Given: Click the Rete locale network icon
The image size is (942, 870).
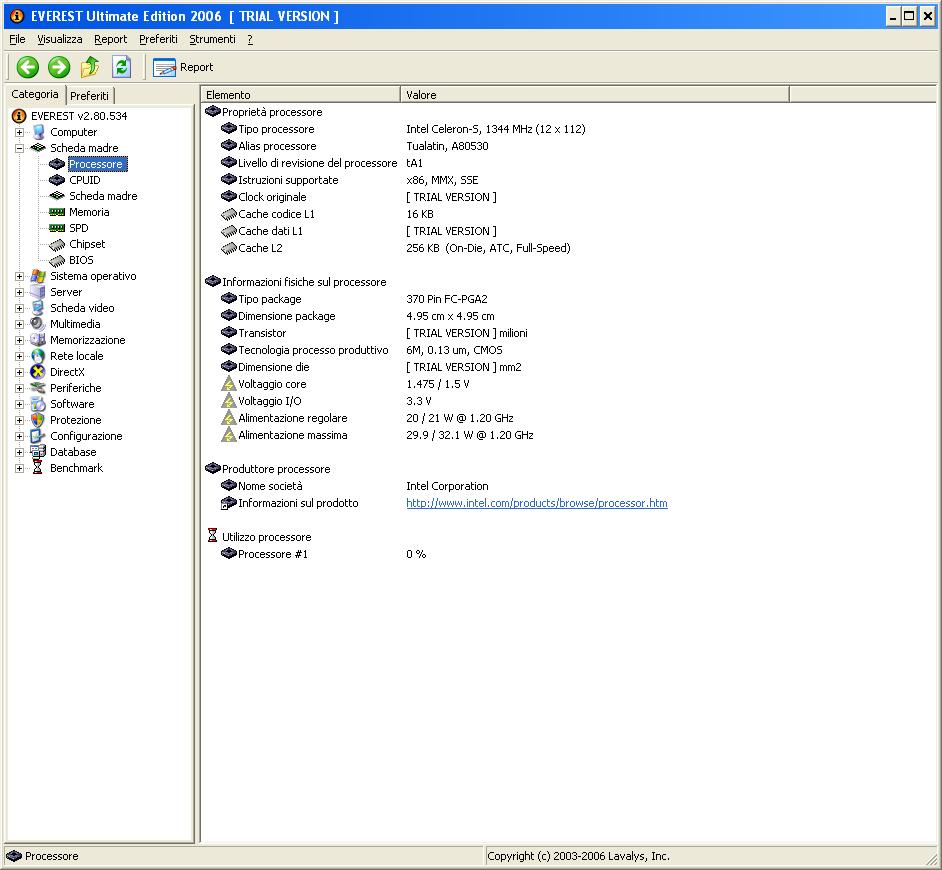Looking at the screenshot, I should coord(38,356).
